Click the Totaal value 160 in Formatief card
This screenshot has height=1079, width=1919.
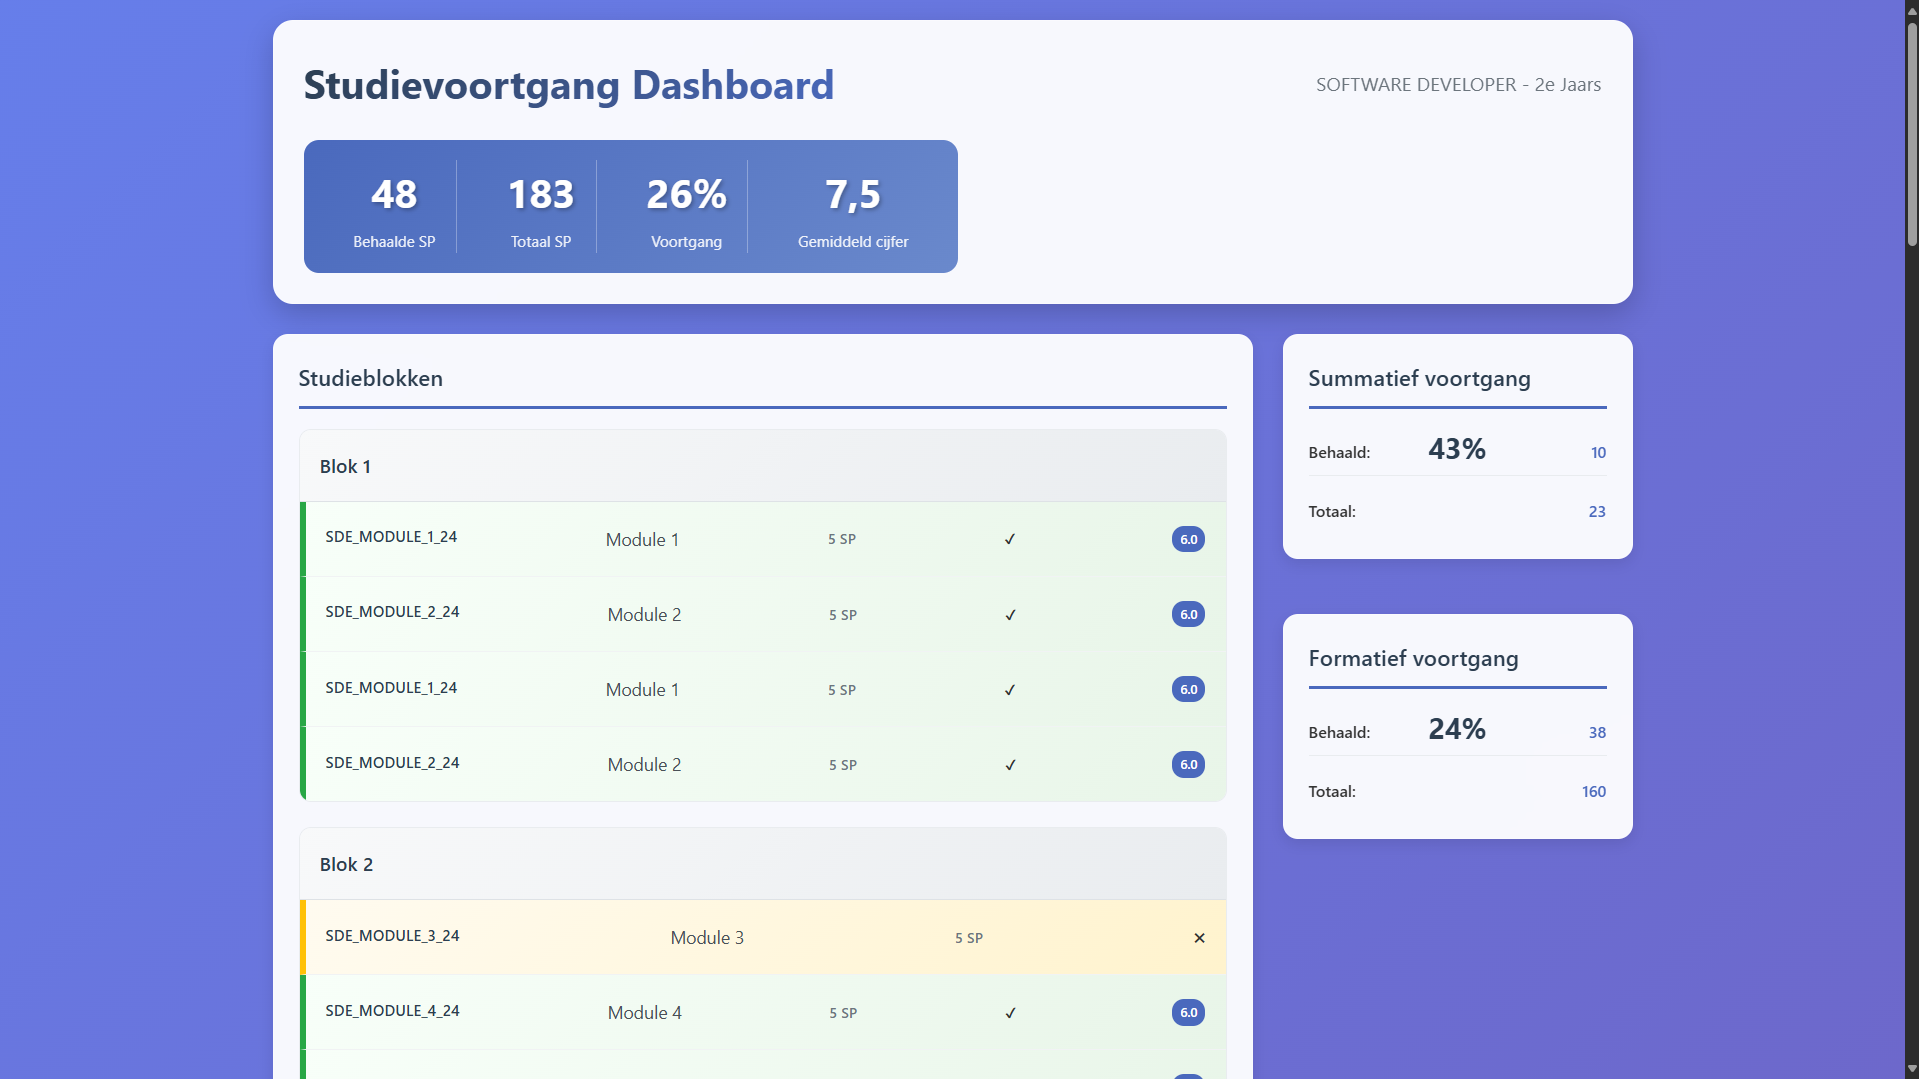(x=1594, y=792)
